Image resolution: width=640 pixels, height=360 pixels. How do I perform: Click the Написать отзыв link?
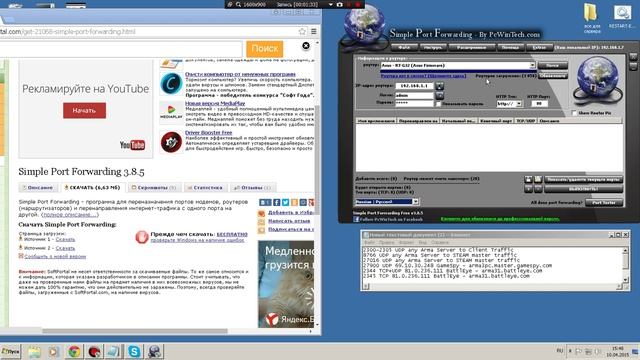[x=289, y=221]
